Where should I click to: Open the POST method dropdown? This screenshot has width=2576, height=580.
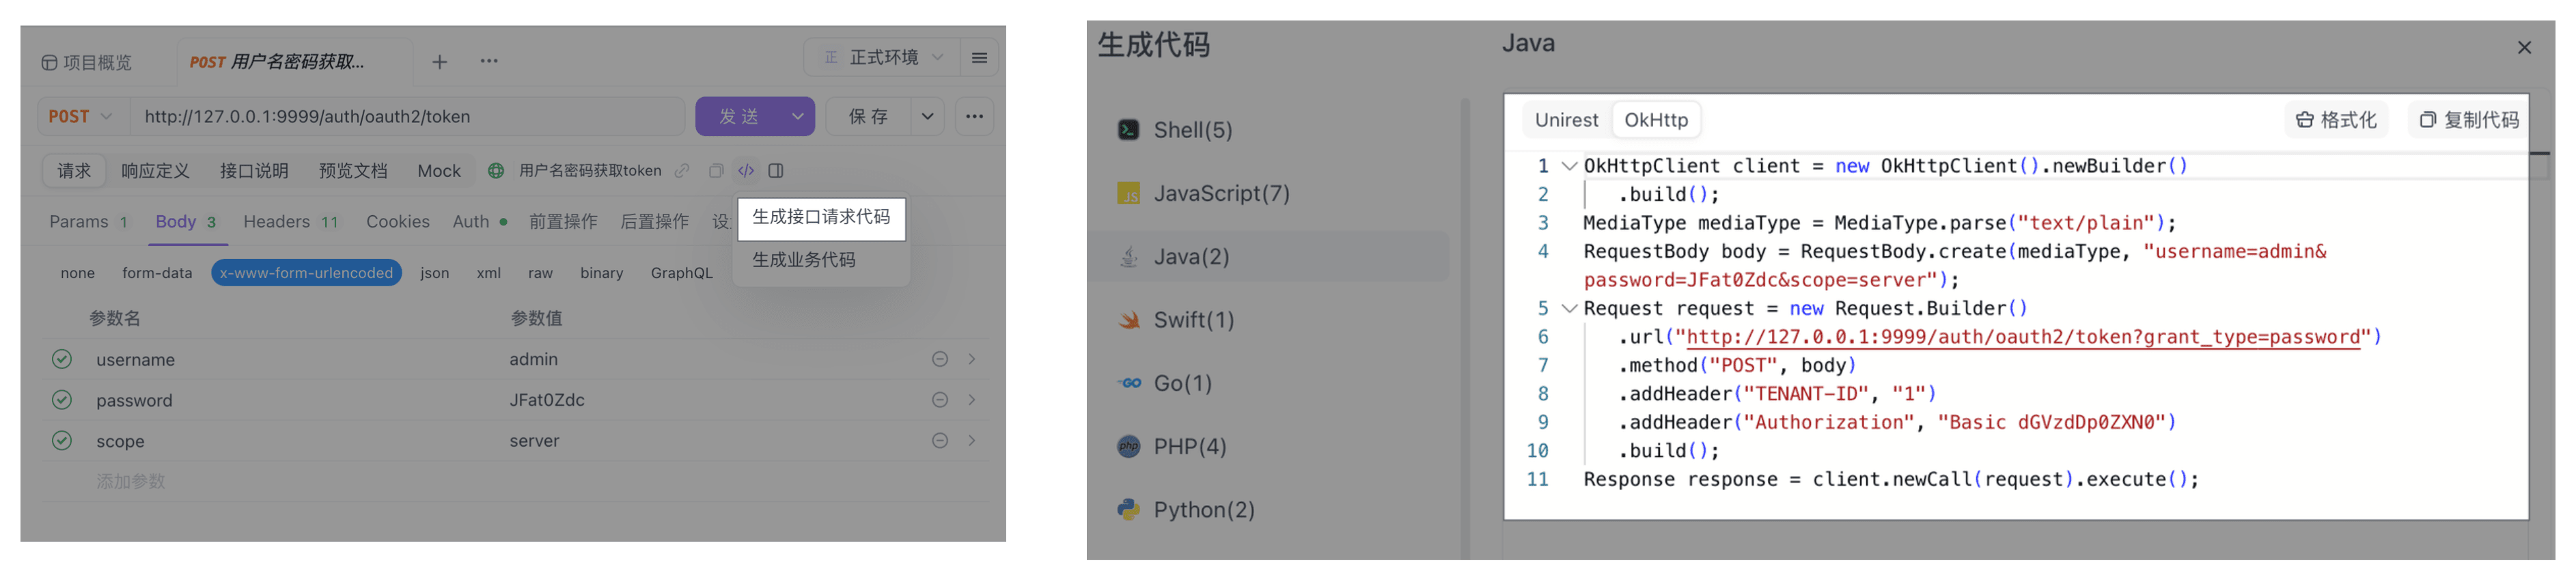pos(80,117)
